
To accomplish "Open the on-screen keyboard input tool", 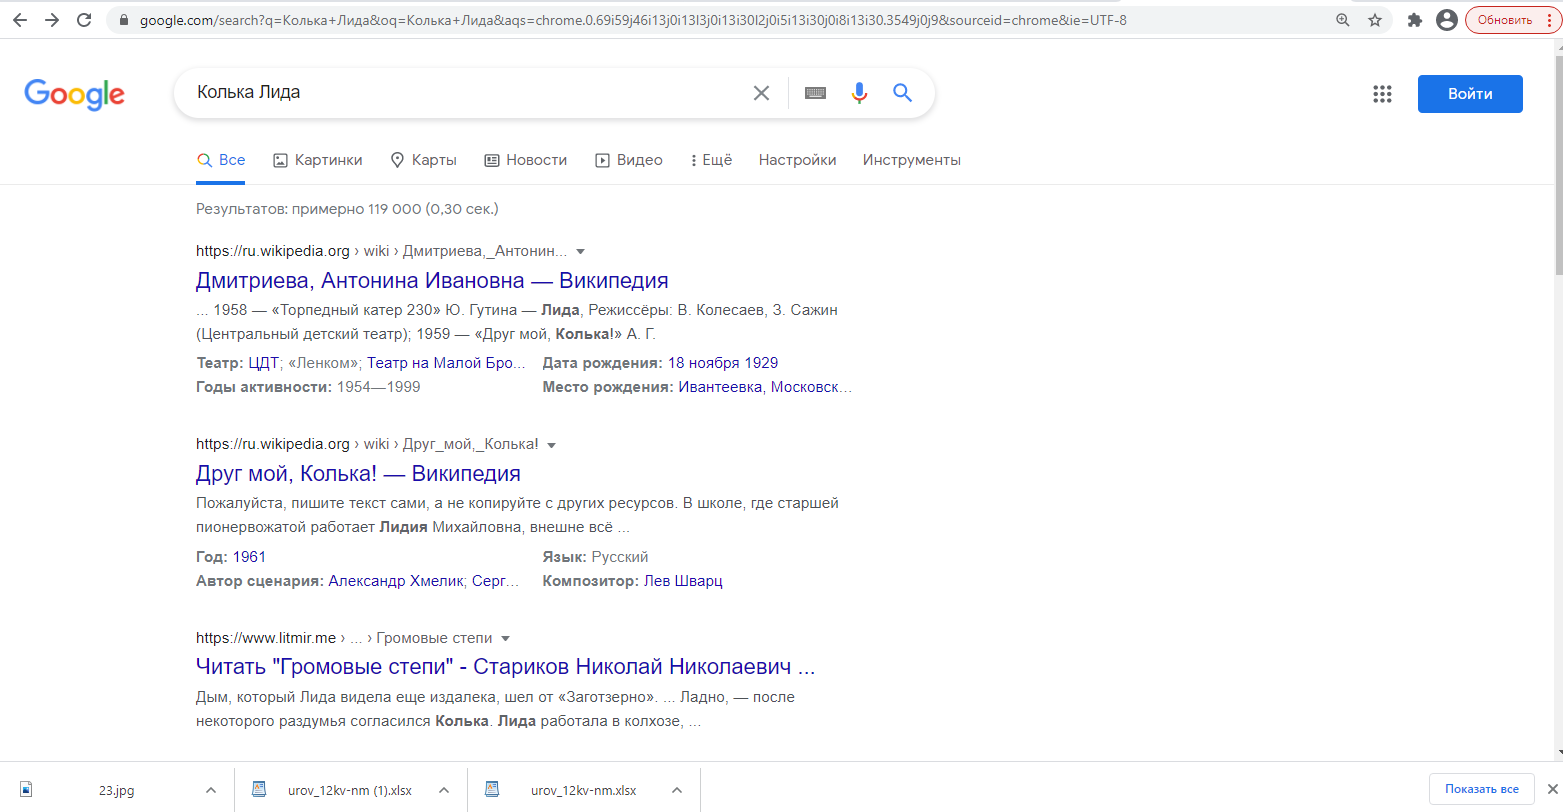I will point(815,93).
